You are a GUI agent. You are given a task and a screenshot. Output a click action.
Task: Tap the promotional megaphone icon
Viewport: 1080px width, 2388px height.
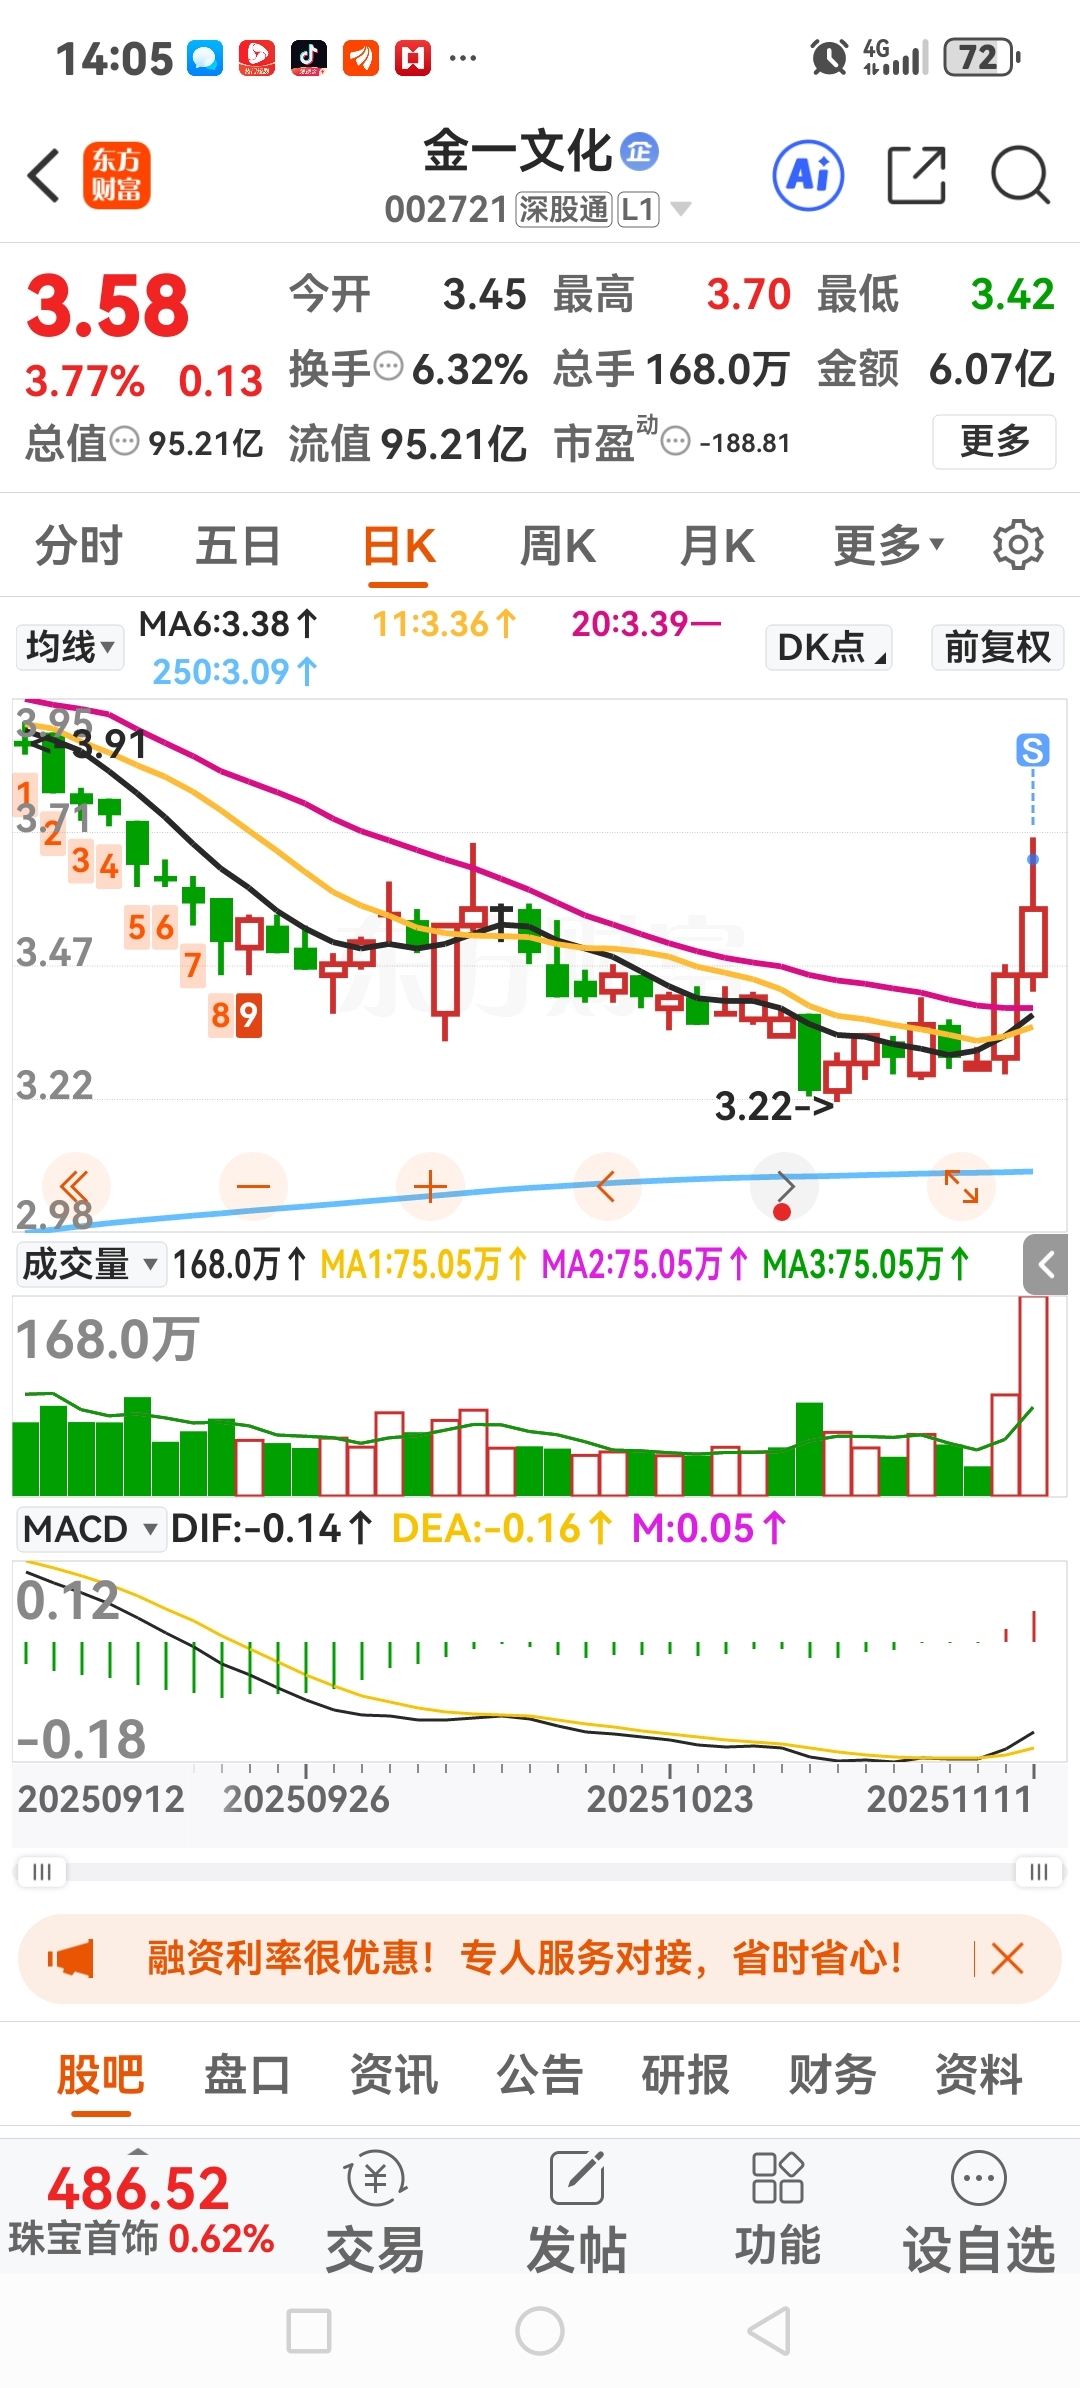point(71,1958)
